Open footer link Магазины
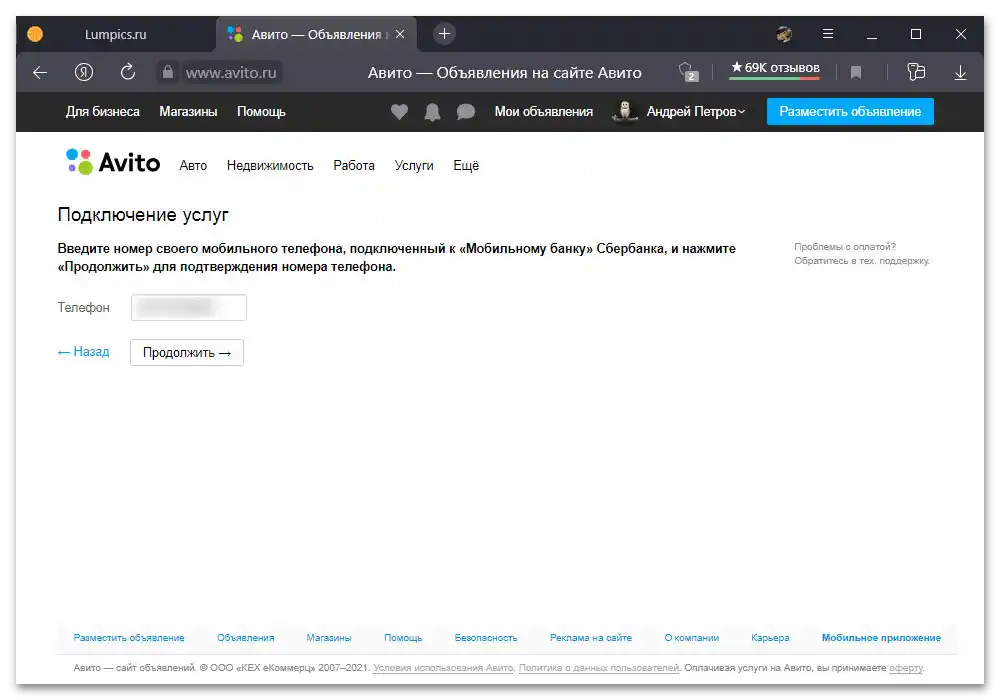Screen dimensions: 1000x700 329,638
